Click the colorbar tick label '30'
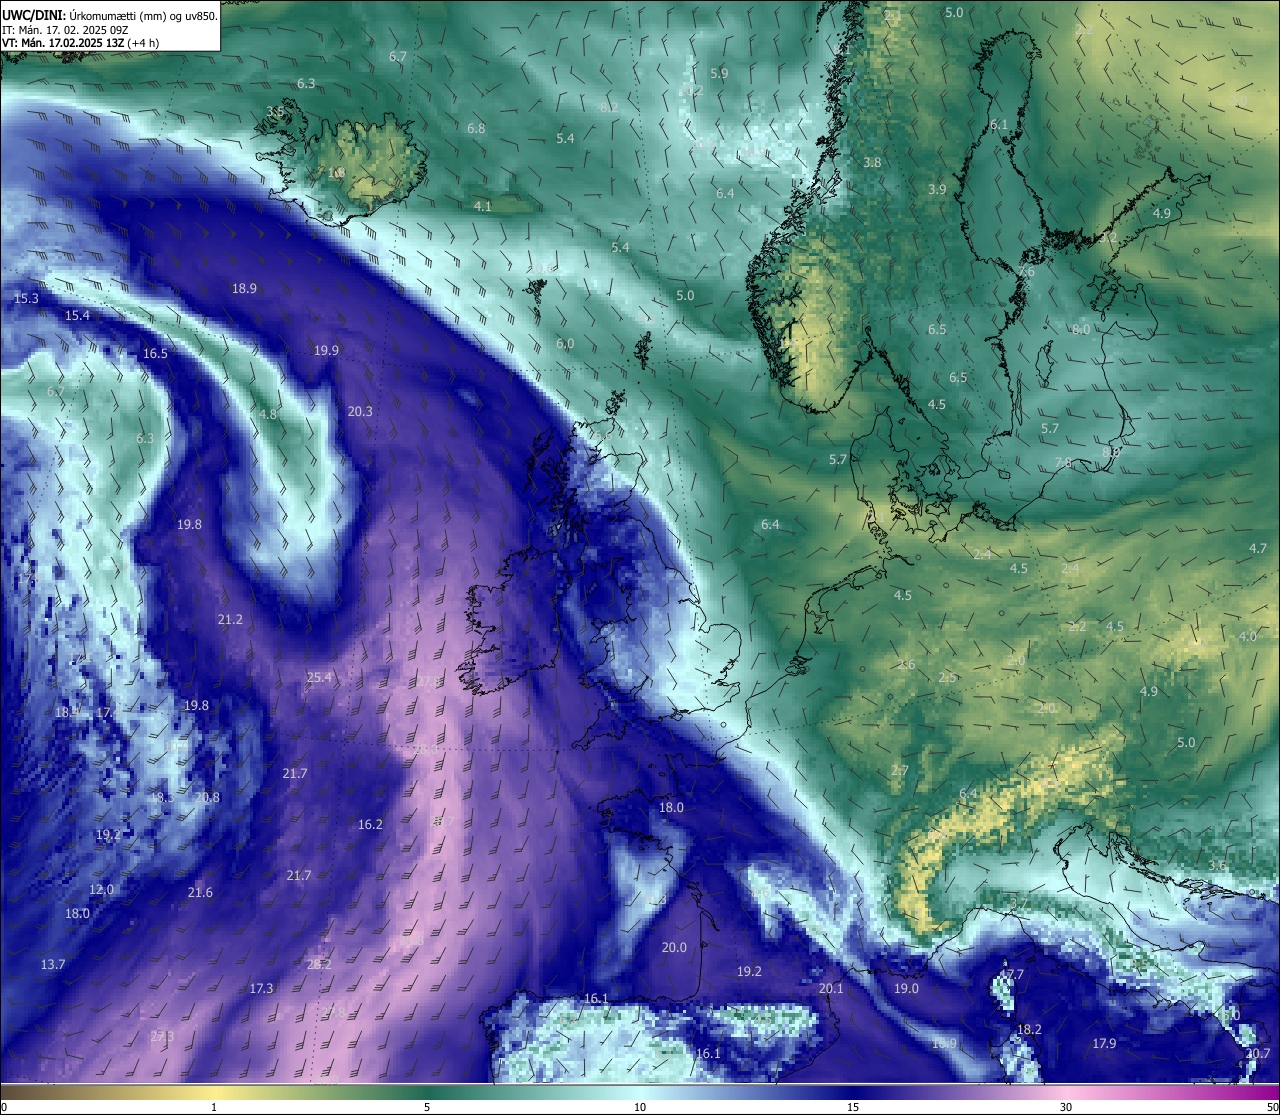Image resolution: width=1280 pixels, height=1115 pixels. point(1066,1106)
